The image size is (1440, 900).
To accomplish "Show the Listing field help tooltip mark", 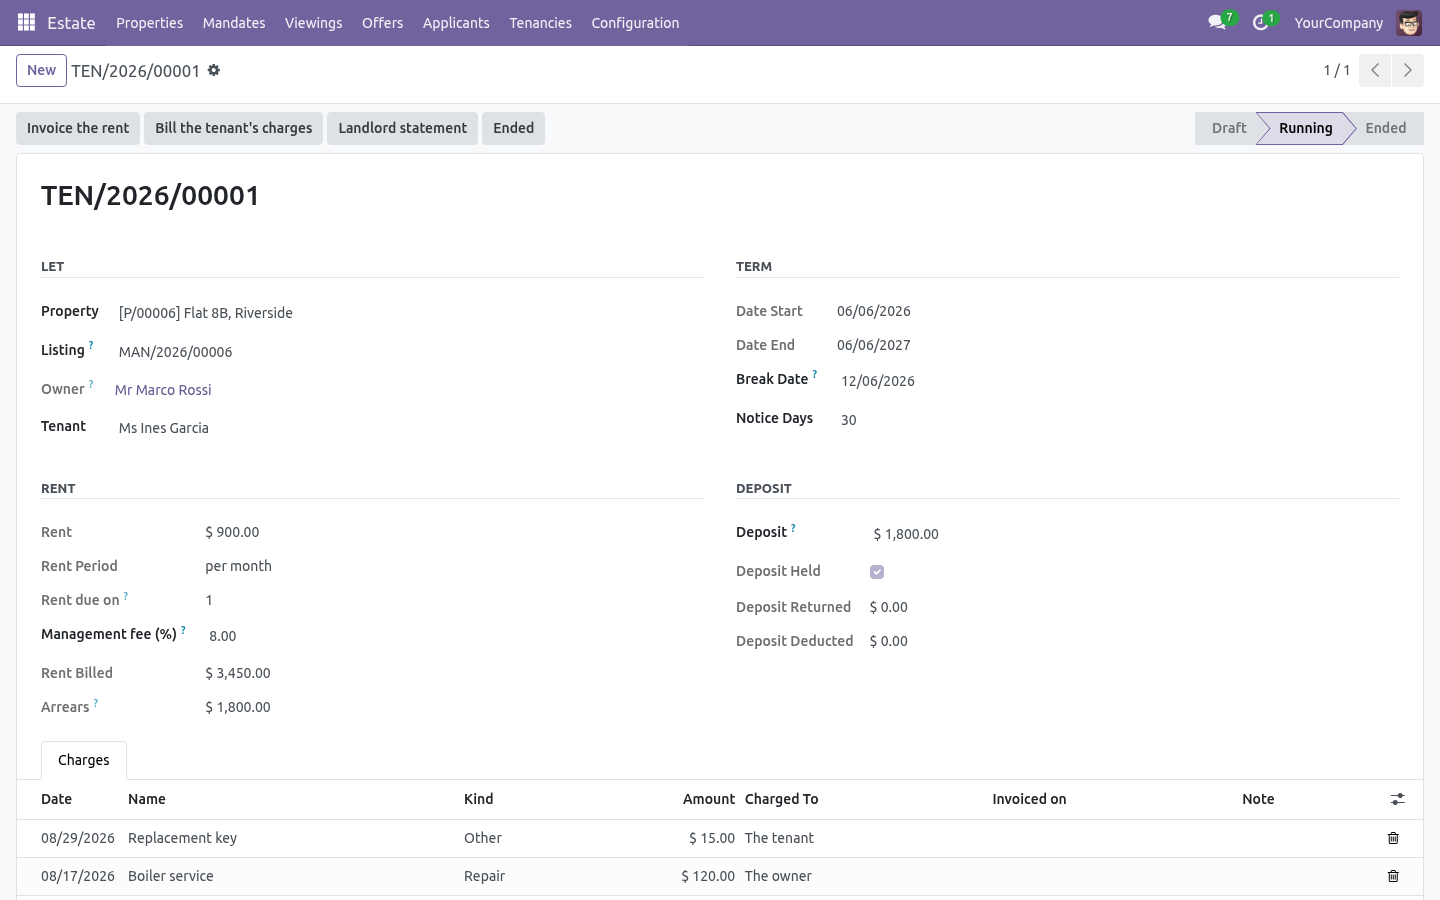I will (x=91, y=345).
